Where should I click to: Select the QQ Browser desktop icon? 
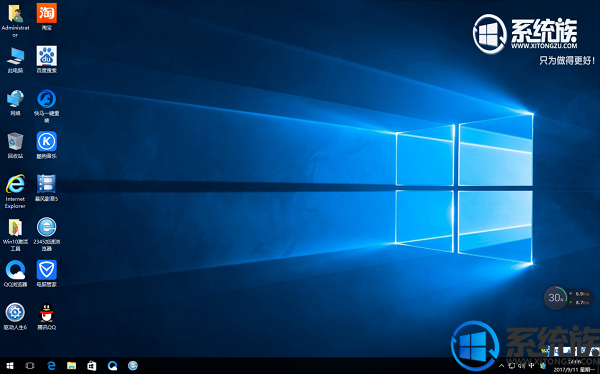coord(15,274)
